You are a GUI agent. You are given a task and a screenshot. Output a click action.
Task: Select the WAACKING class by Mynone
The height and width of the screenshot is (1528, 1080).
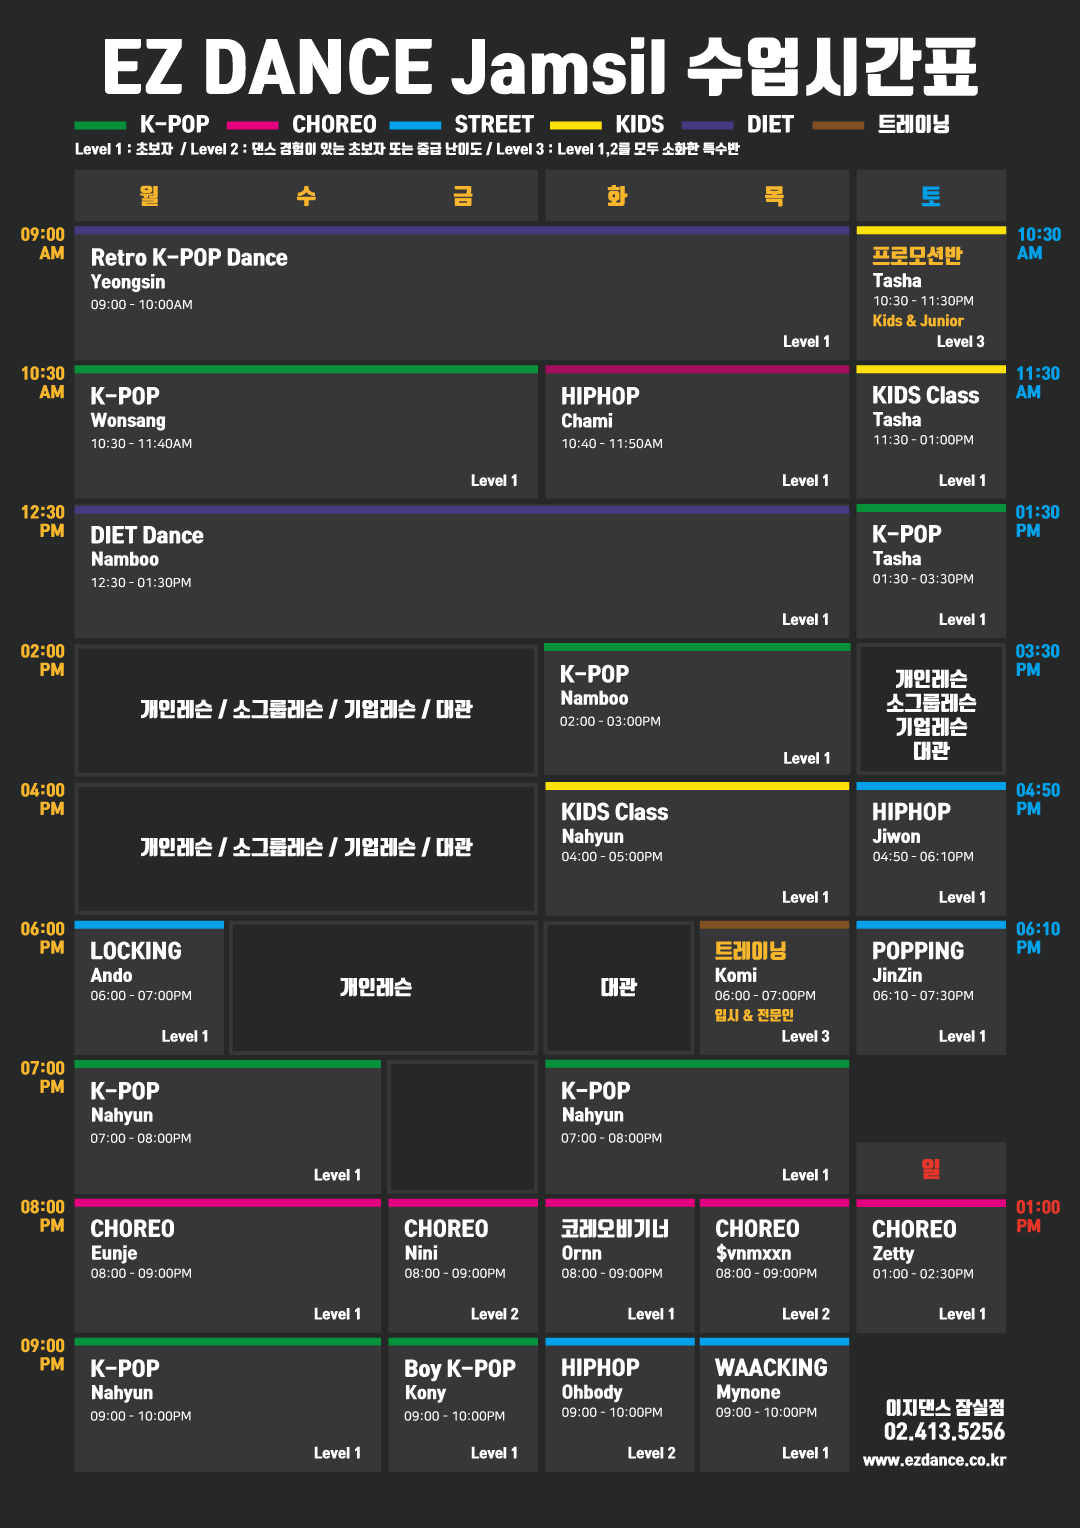pos(774,1405)
